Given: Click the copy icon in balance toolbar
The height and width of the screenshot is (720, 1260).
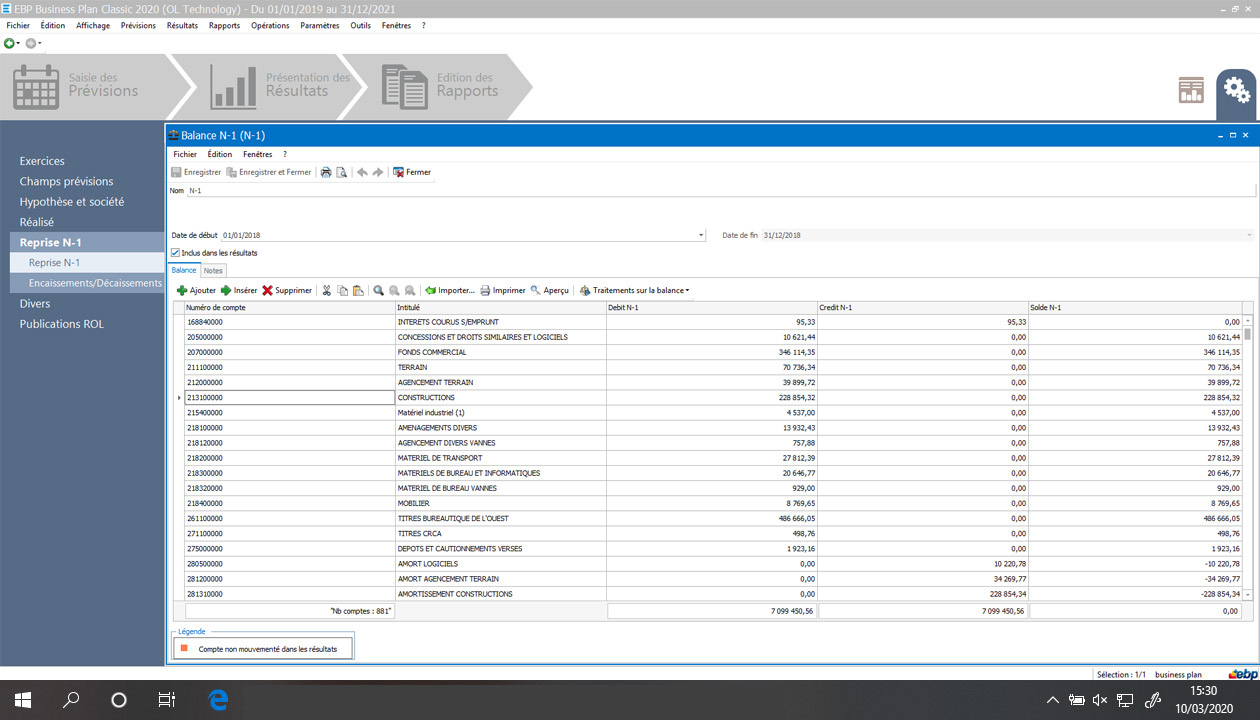Looking at the screenshot, I should (342, 290).
